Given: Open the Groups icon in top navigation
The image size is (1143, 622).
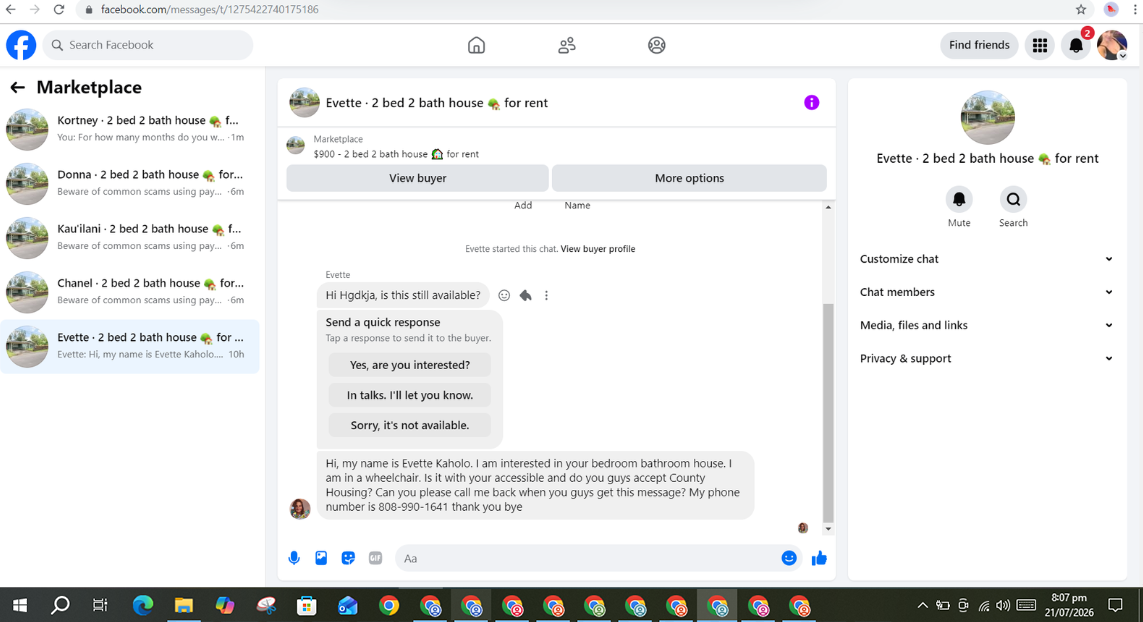Looking at the screenshot, I should [656, 45].
